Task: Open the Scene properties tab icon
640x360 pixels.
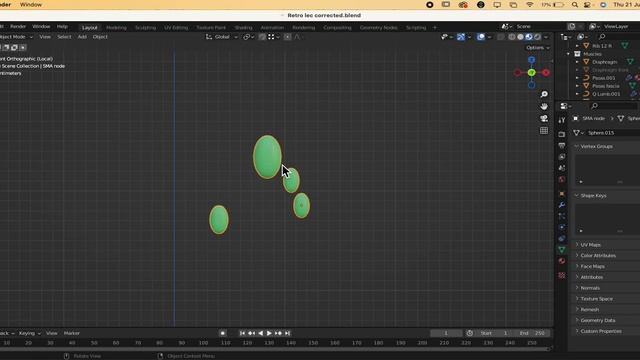Action: [x=562, y=168]
